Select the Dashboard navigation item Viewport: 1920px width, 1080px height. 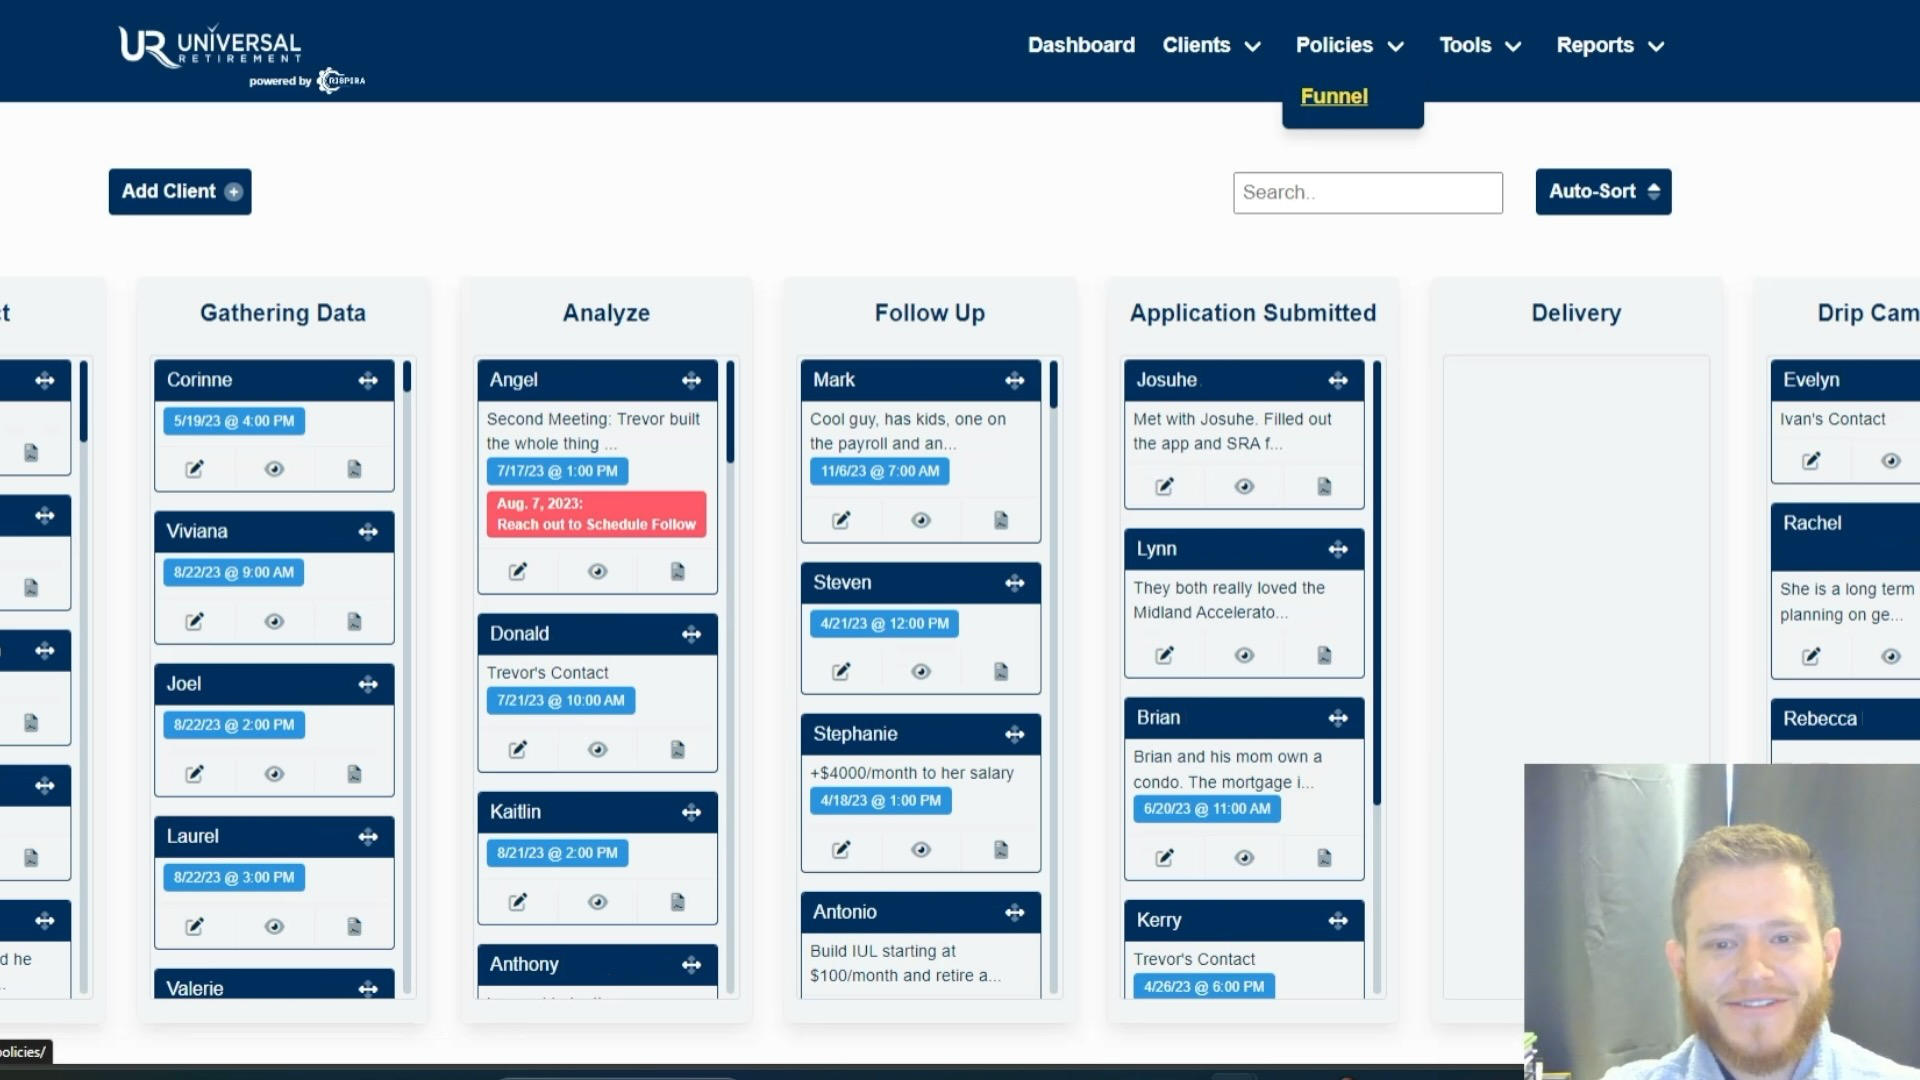pyautogui.click(x=1081, y=44)
